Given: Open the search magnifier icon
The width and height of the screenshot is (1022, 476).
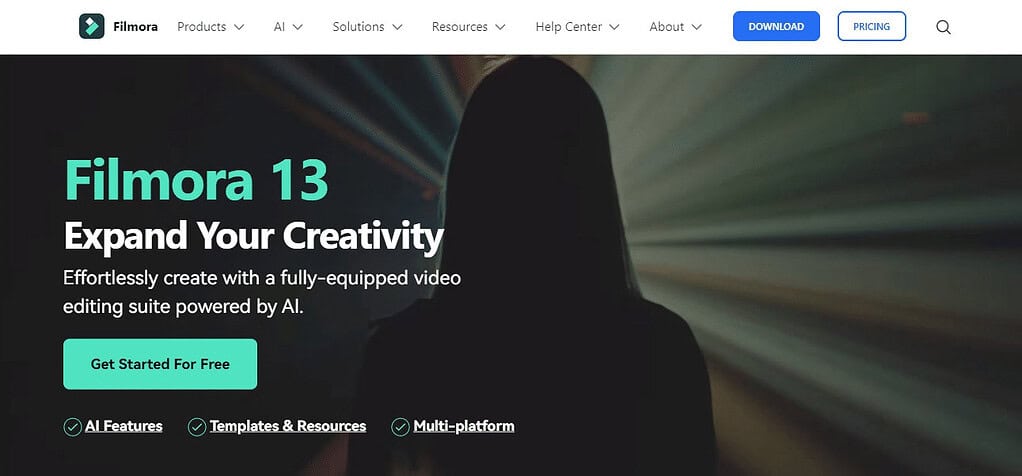Looking at the screenshot, I should 943,27.
